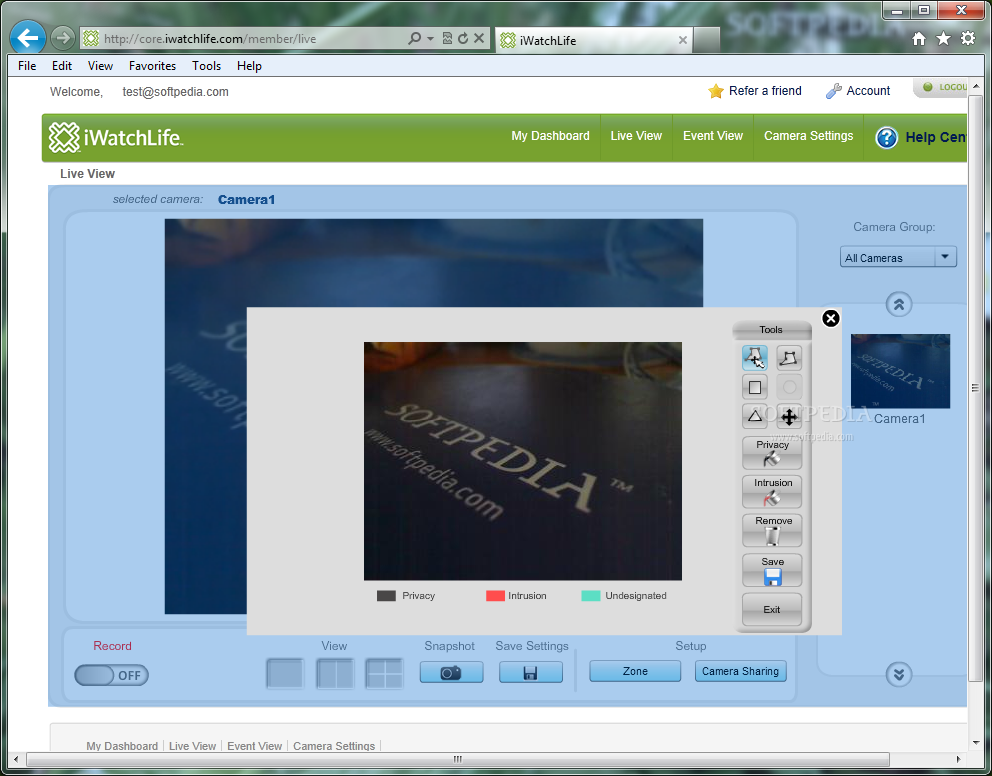Apply Privacy paint bucket
Screen dimensions: 992x776
[772, 453]
